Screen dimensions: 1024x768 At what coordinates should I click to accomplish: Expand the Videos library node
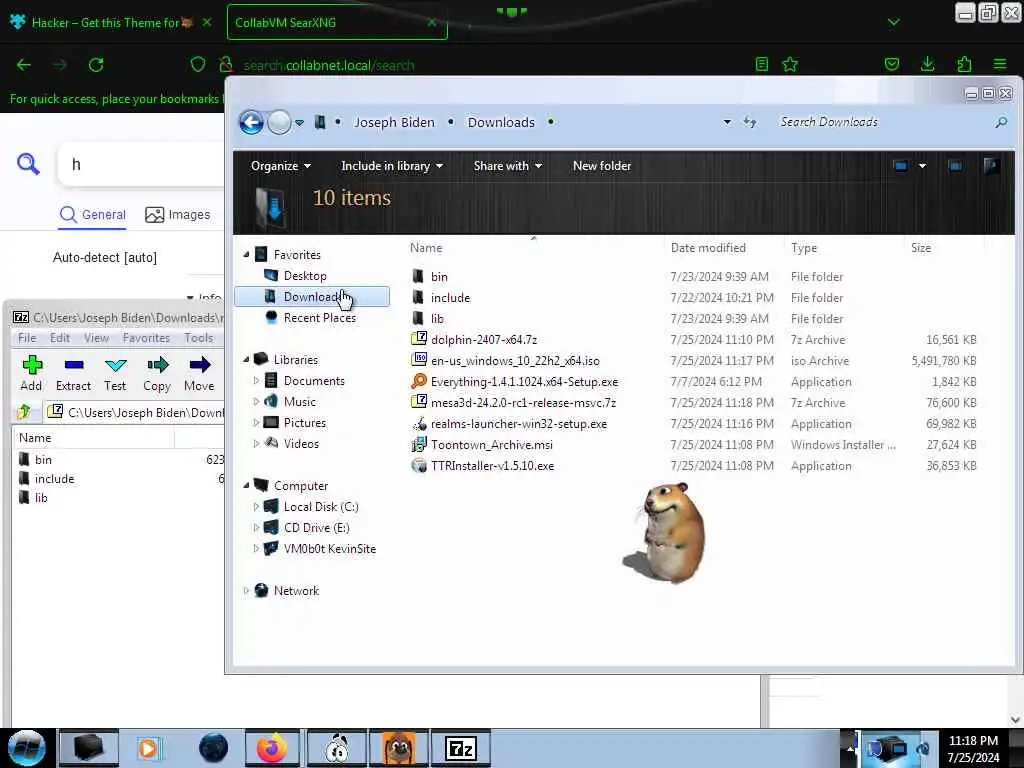click(x=256, y=443)
